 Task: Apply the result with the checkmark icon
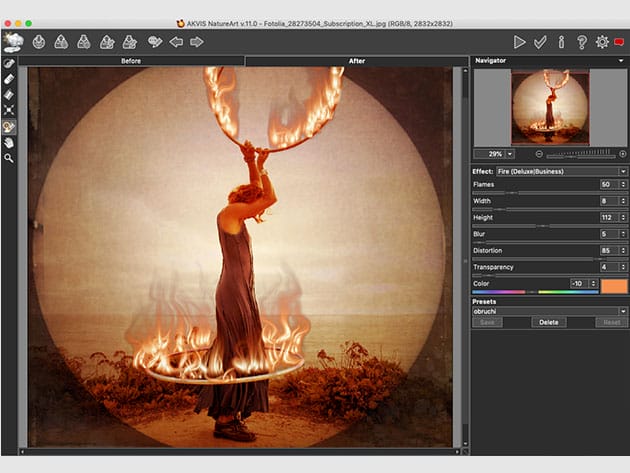[540, 42]
